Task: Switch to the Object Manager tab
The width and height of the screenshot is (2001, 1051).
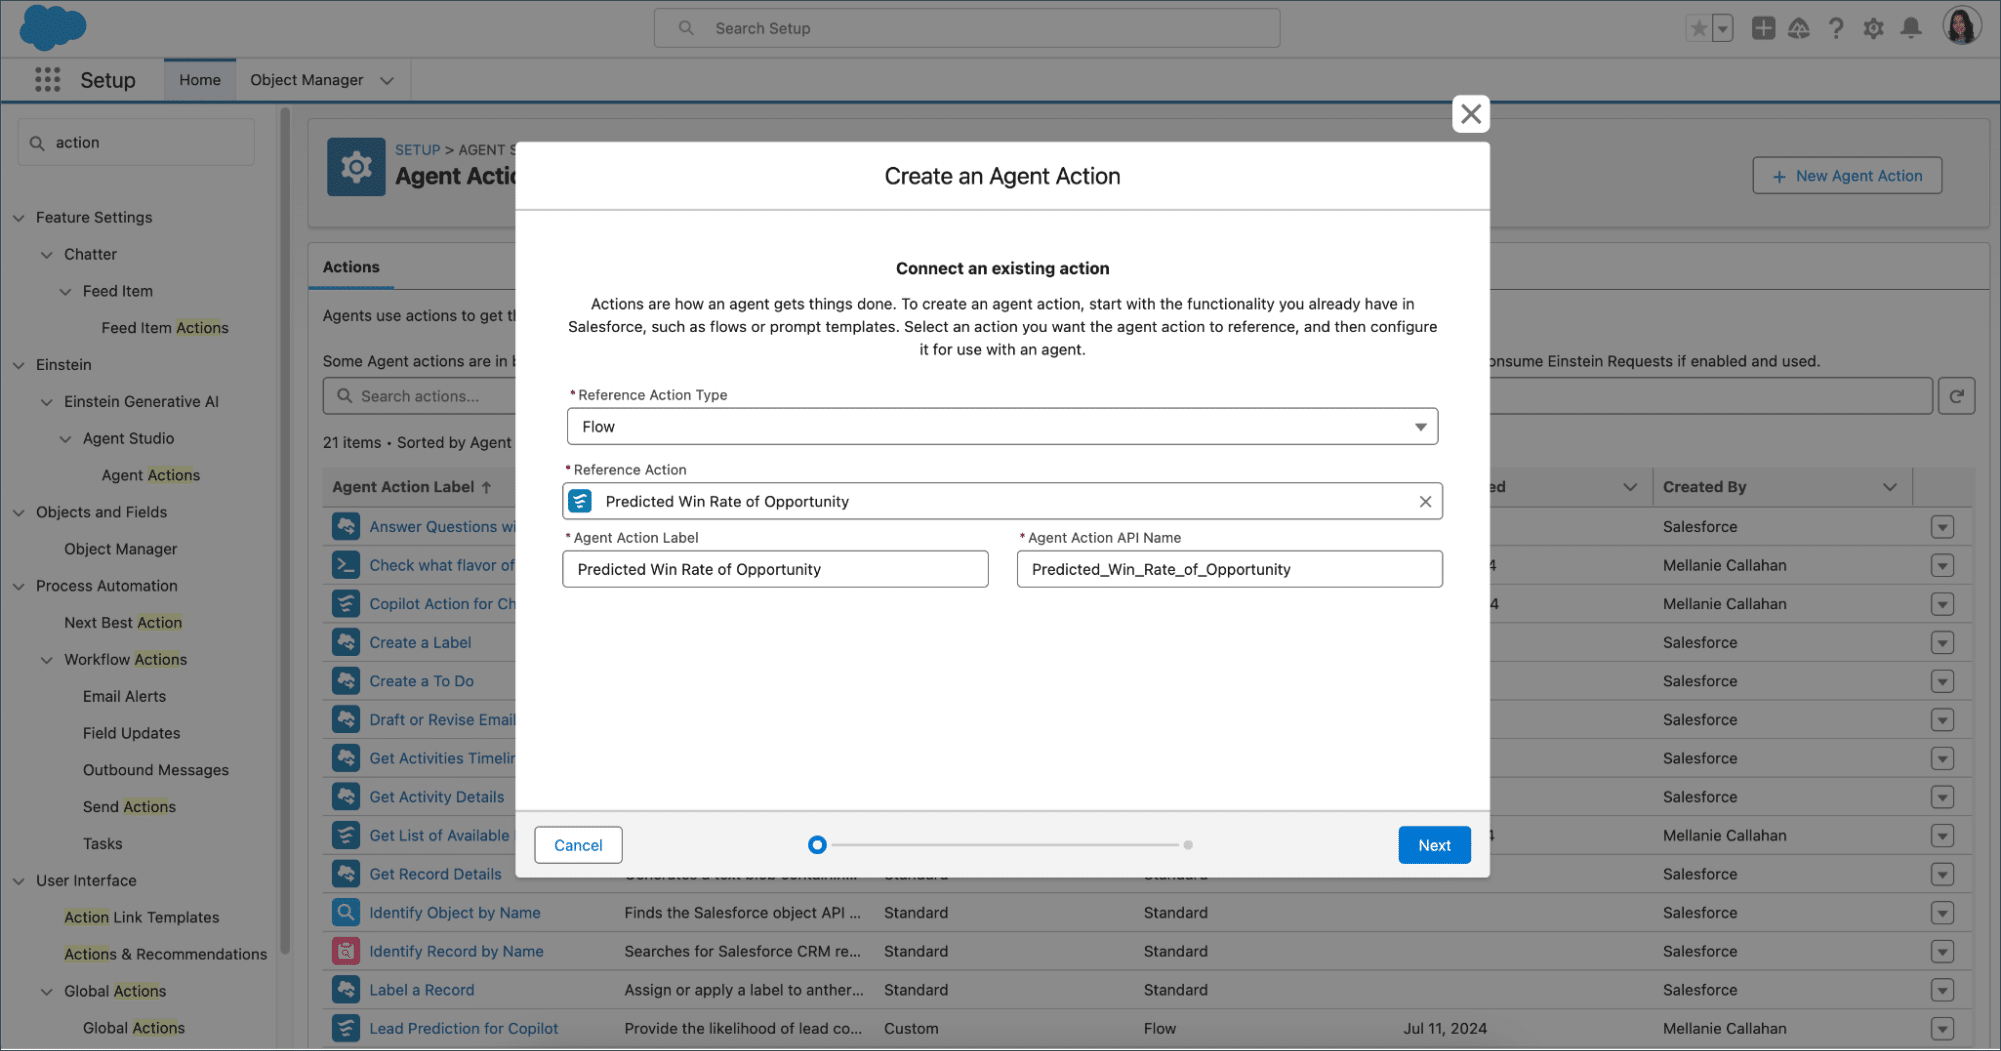Action: coord(306,80)
